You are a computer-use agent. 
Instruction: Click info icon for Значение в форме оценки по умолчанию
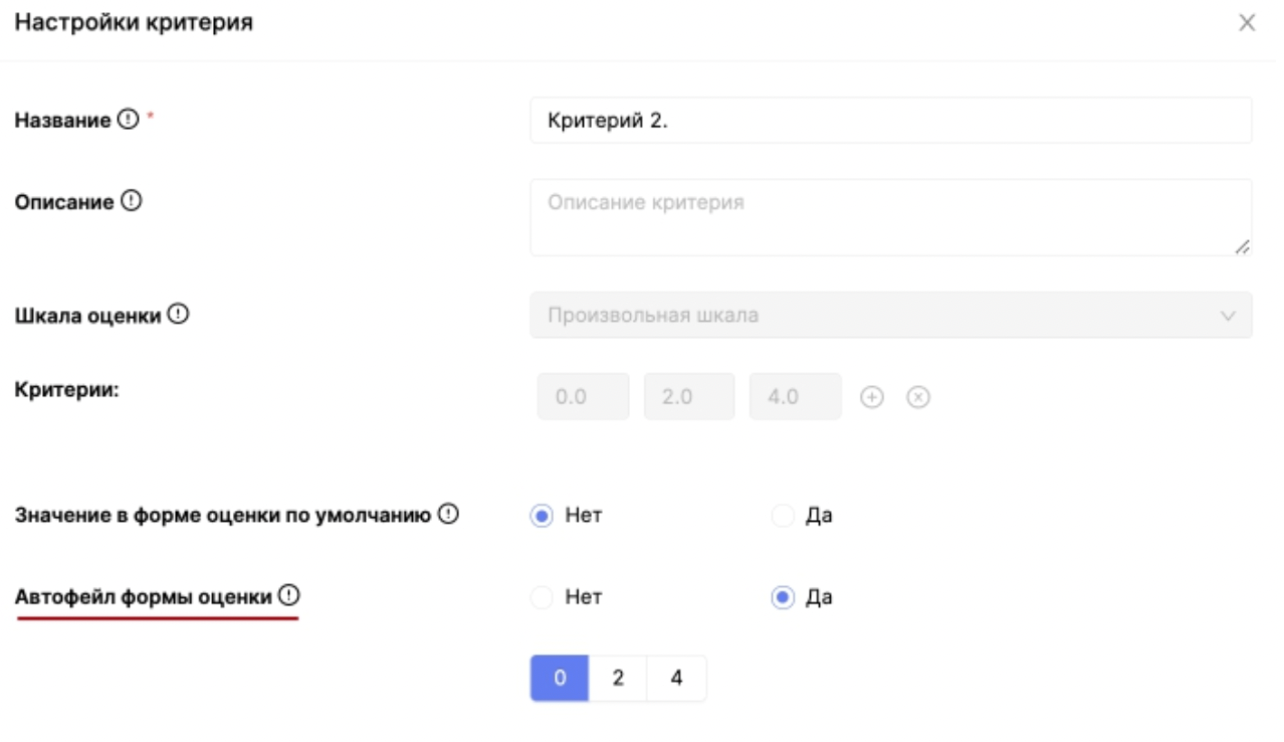449,516
